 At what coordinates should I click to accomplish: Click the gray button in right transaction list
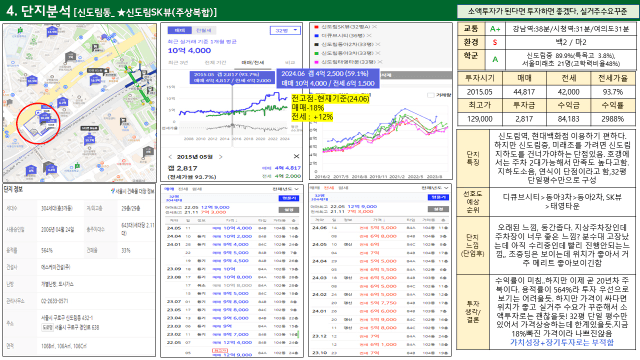[438, 209]
